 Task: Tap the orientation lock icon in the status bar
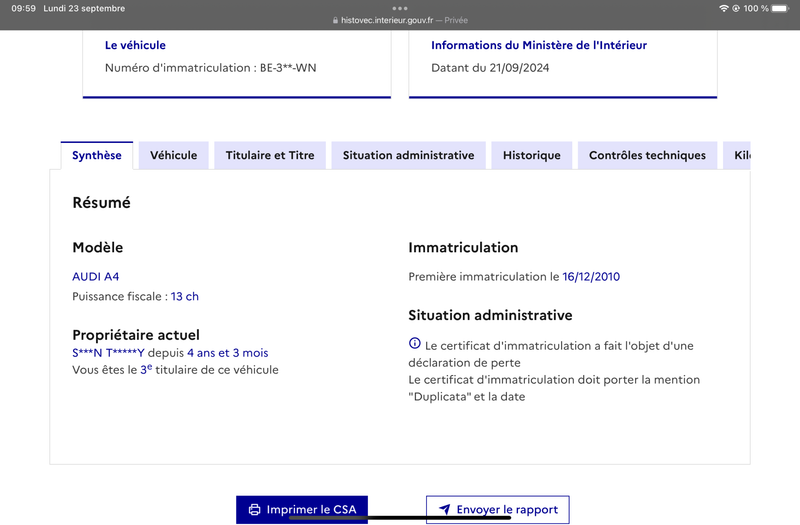click(736, 8)
